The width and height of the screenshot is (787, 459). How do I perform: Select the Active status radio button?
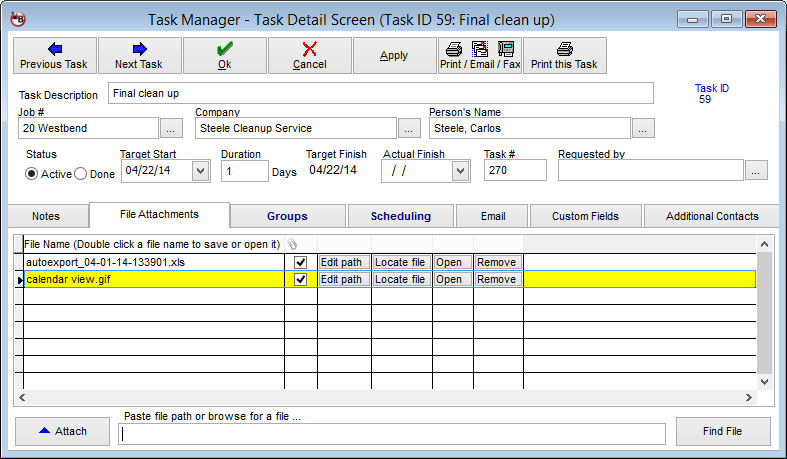[32, 173]
